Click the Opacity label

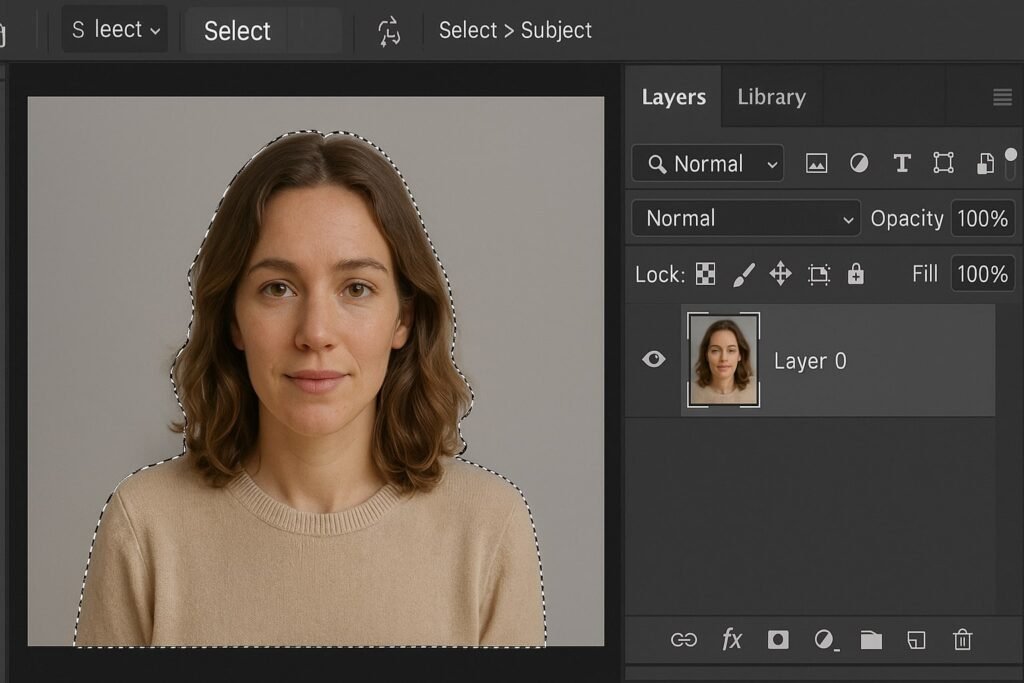point(906,218)
